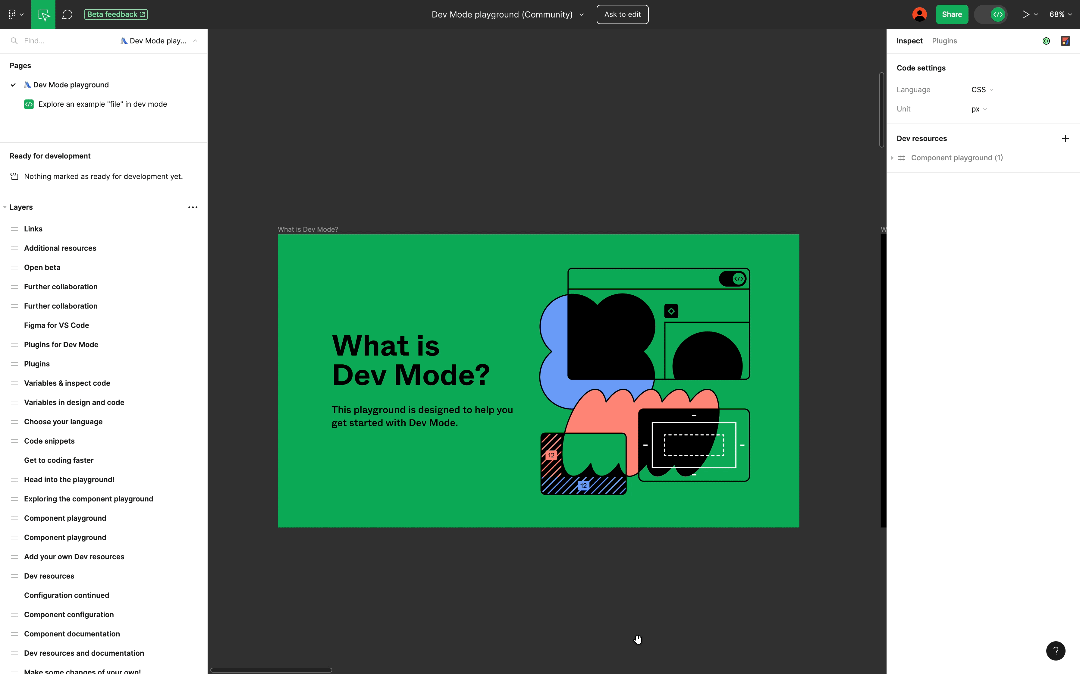
Task: Select the Exploring the component playground layer
Action: [88, 498]
